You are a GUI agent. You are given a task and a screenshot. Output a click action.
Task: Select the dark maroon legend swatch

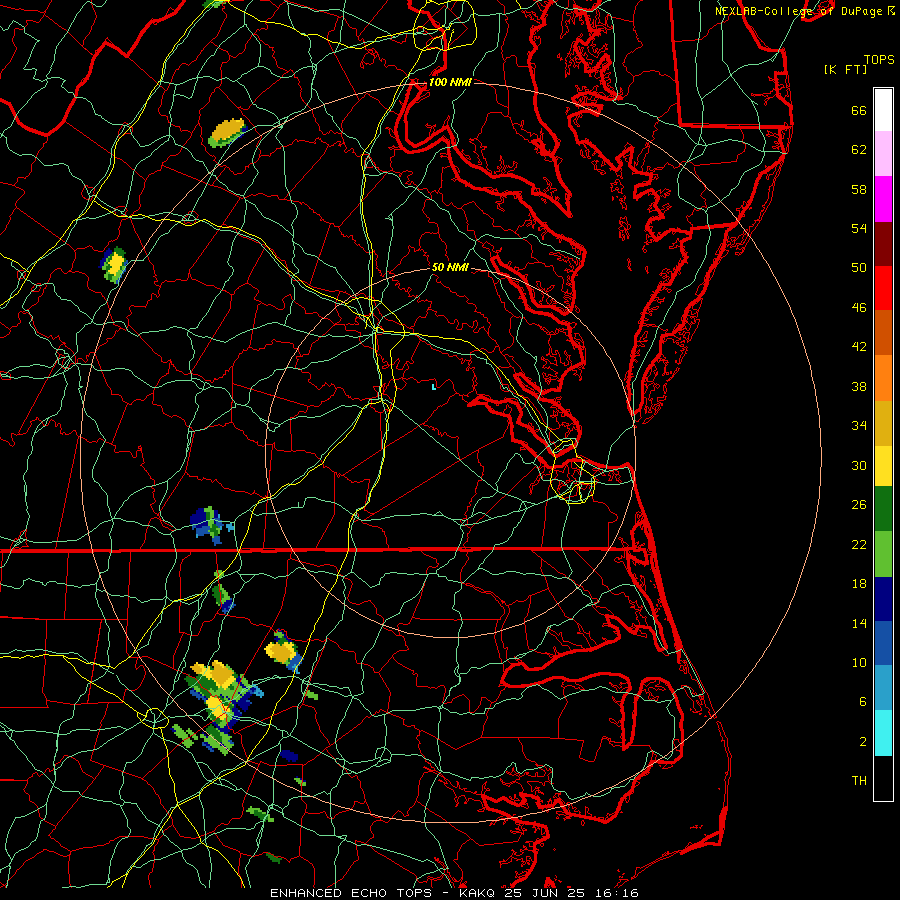883,244
